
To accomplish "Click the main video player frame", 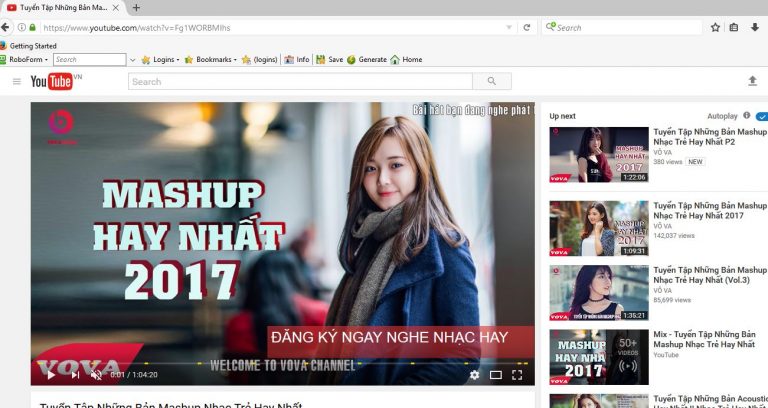I will tap(283, 243).
